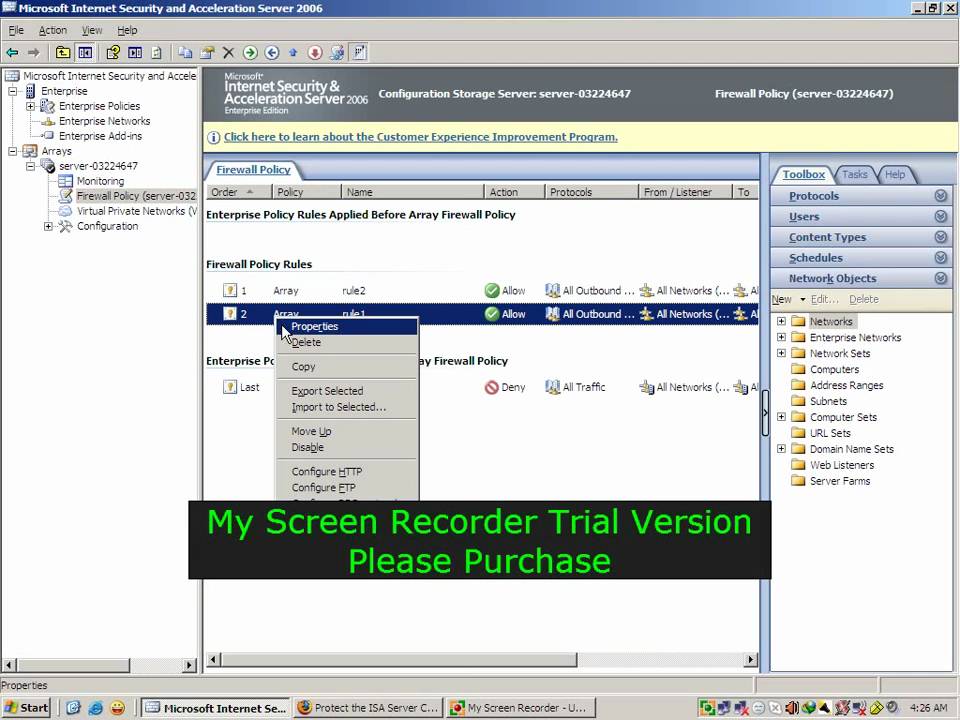Switch to My Screen Recorder taskbar window
Viewport: 960px width, 720px height.
[520, 708]
